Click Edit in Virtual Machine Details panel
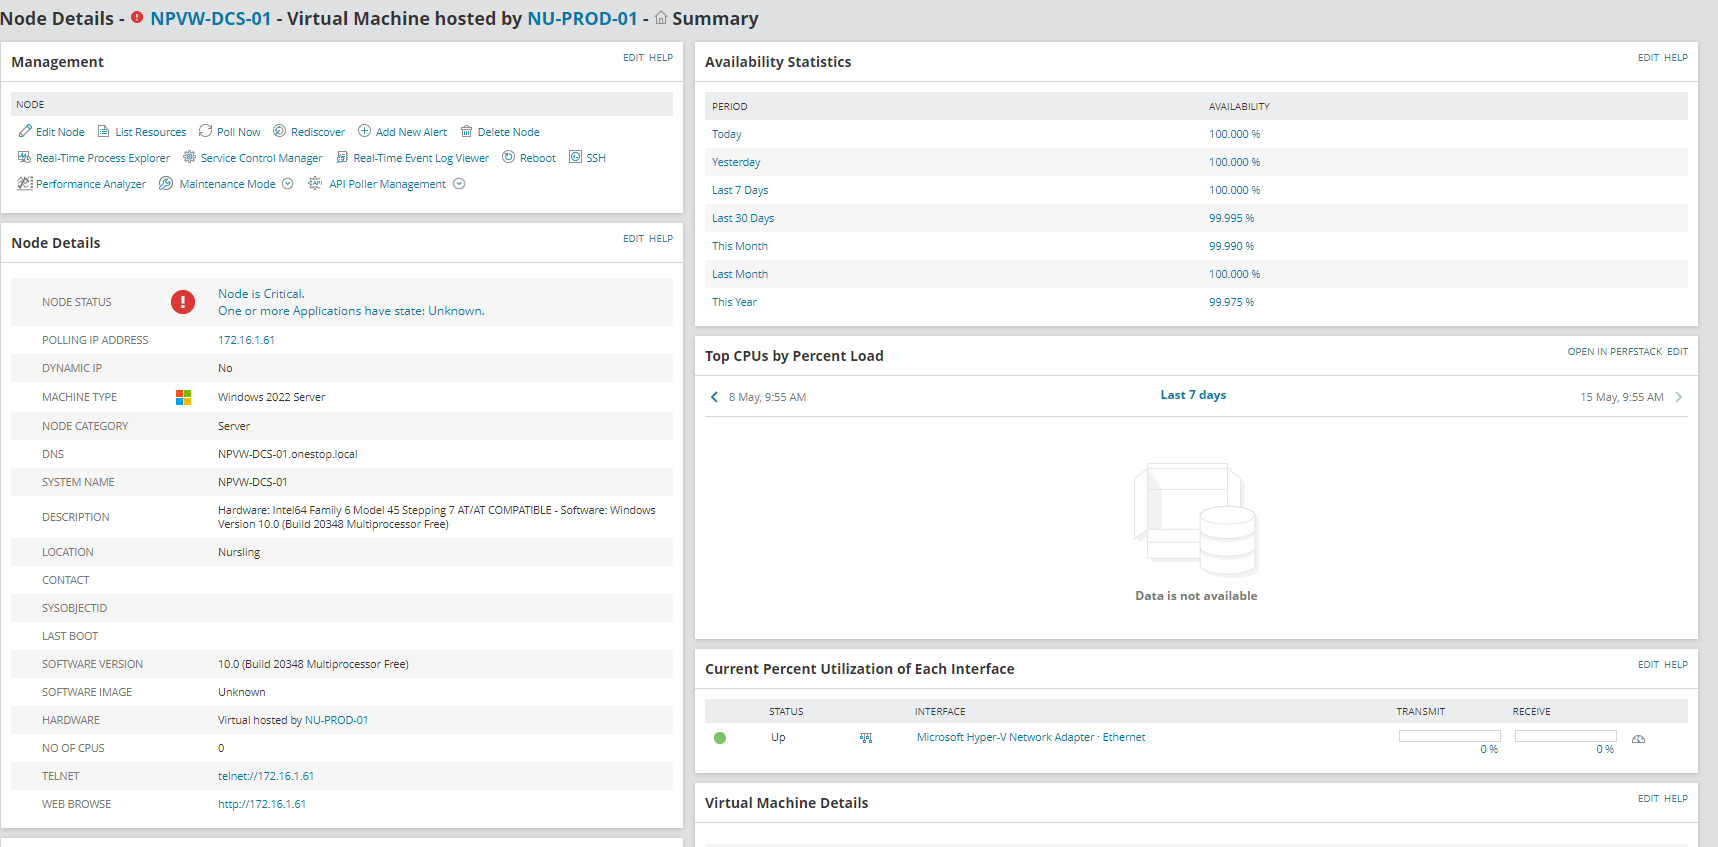The height and width of the screenshot is (847, 1718). tap(1648, 799)
